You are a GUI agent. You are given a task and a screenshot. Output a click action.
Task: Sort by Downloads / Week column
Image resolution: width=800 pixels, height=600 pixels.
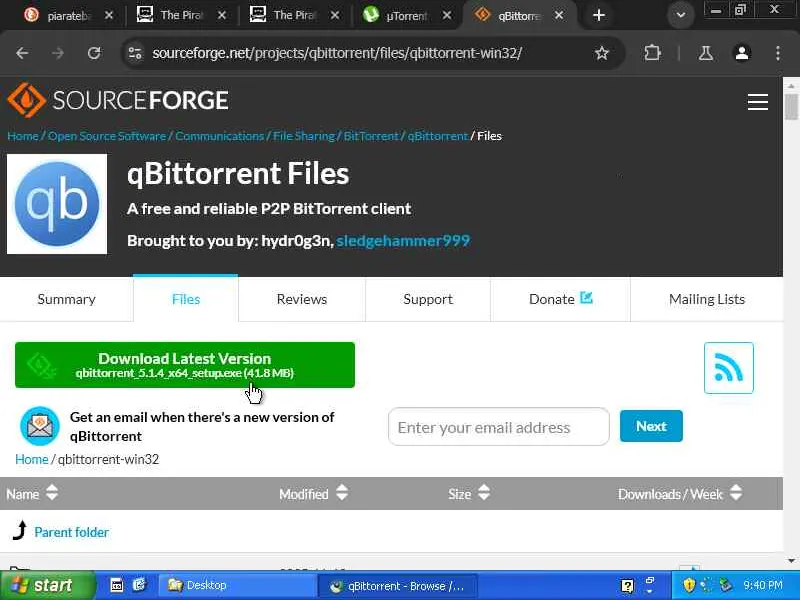(680, 493)
